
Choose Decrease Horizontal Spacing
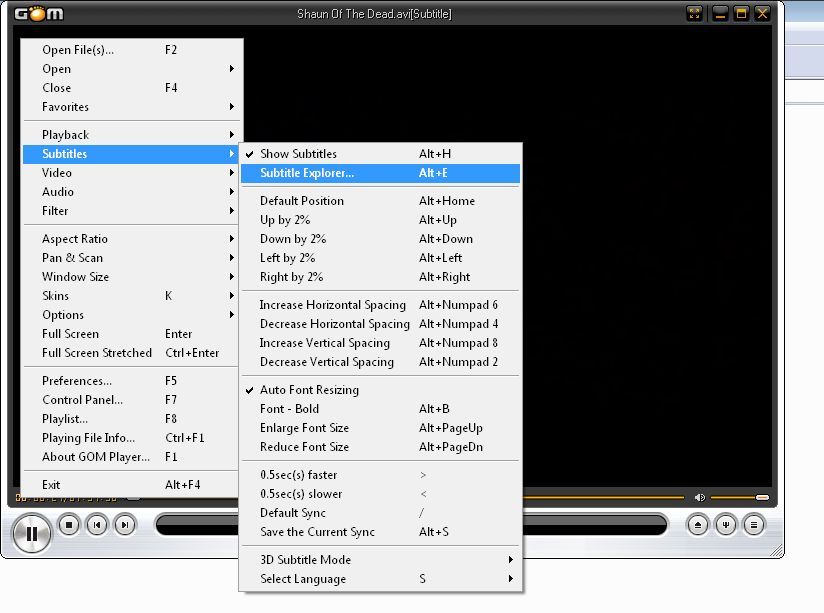pos(380,324)
